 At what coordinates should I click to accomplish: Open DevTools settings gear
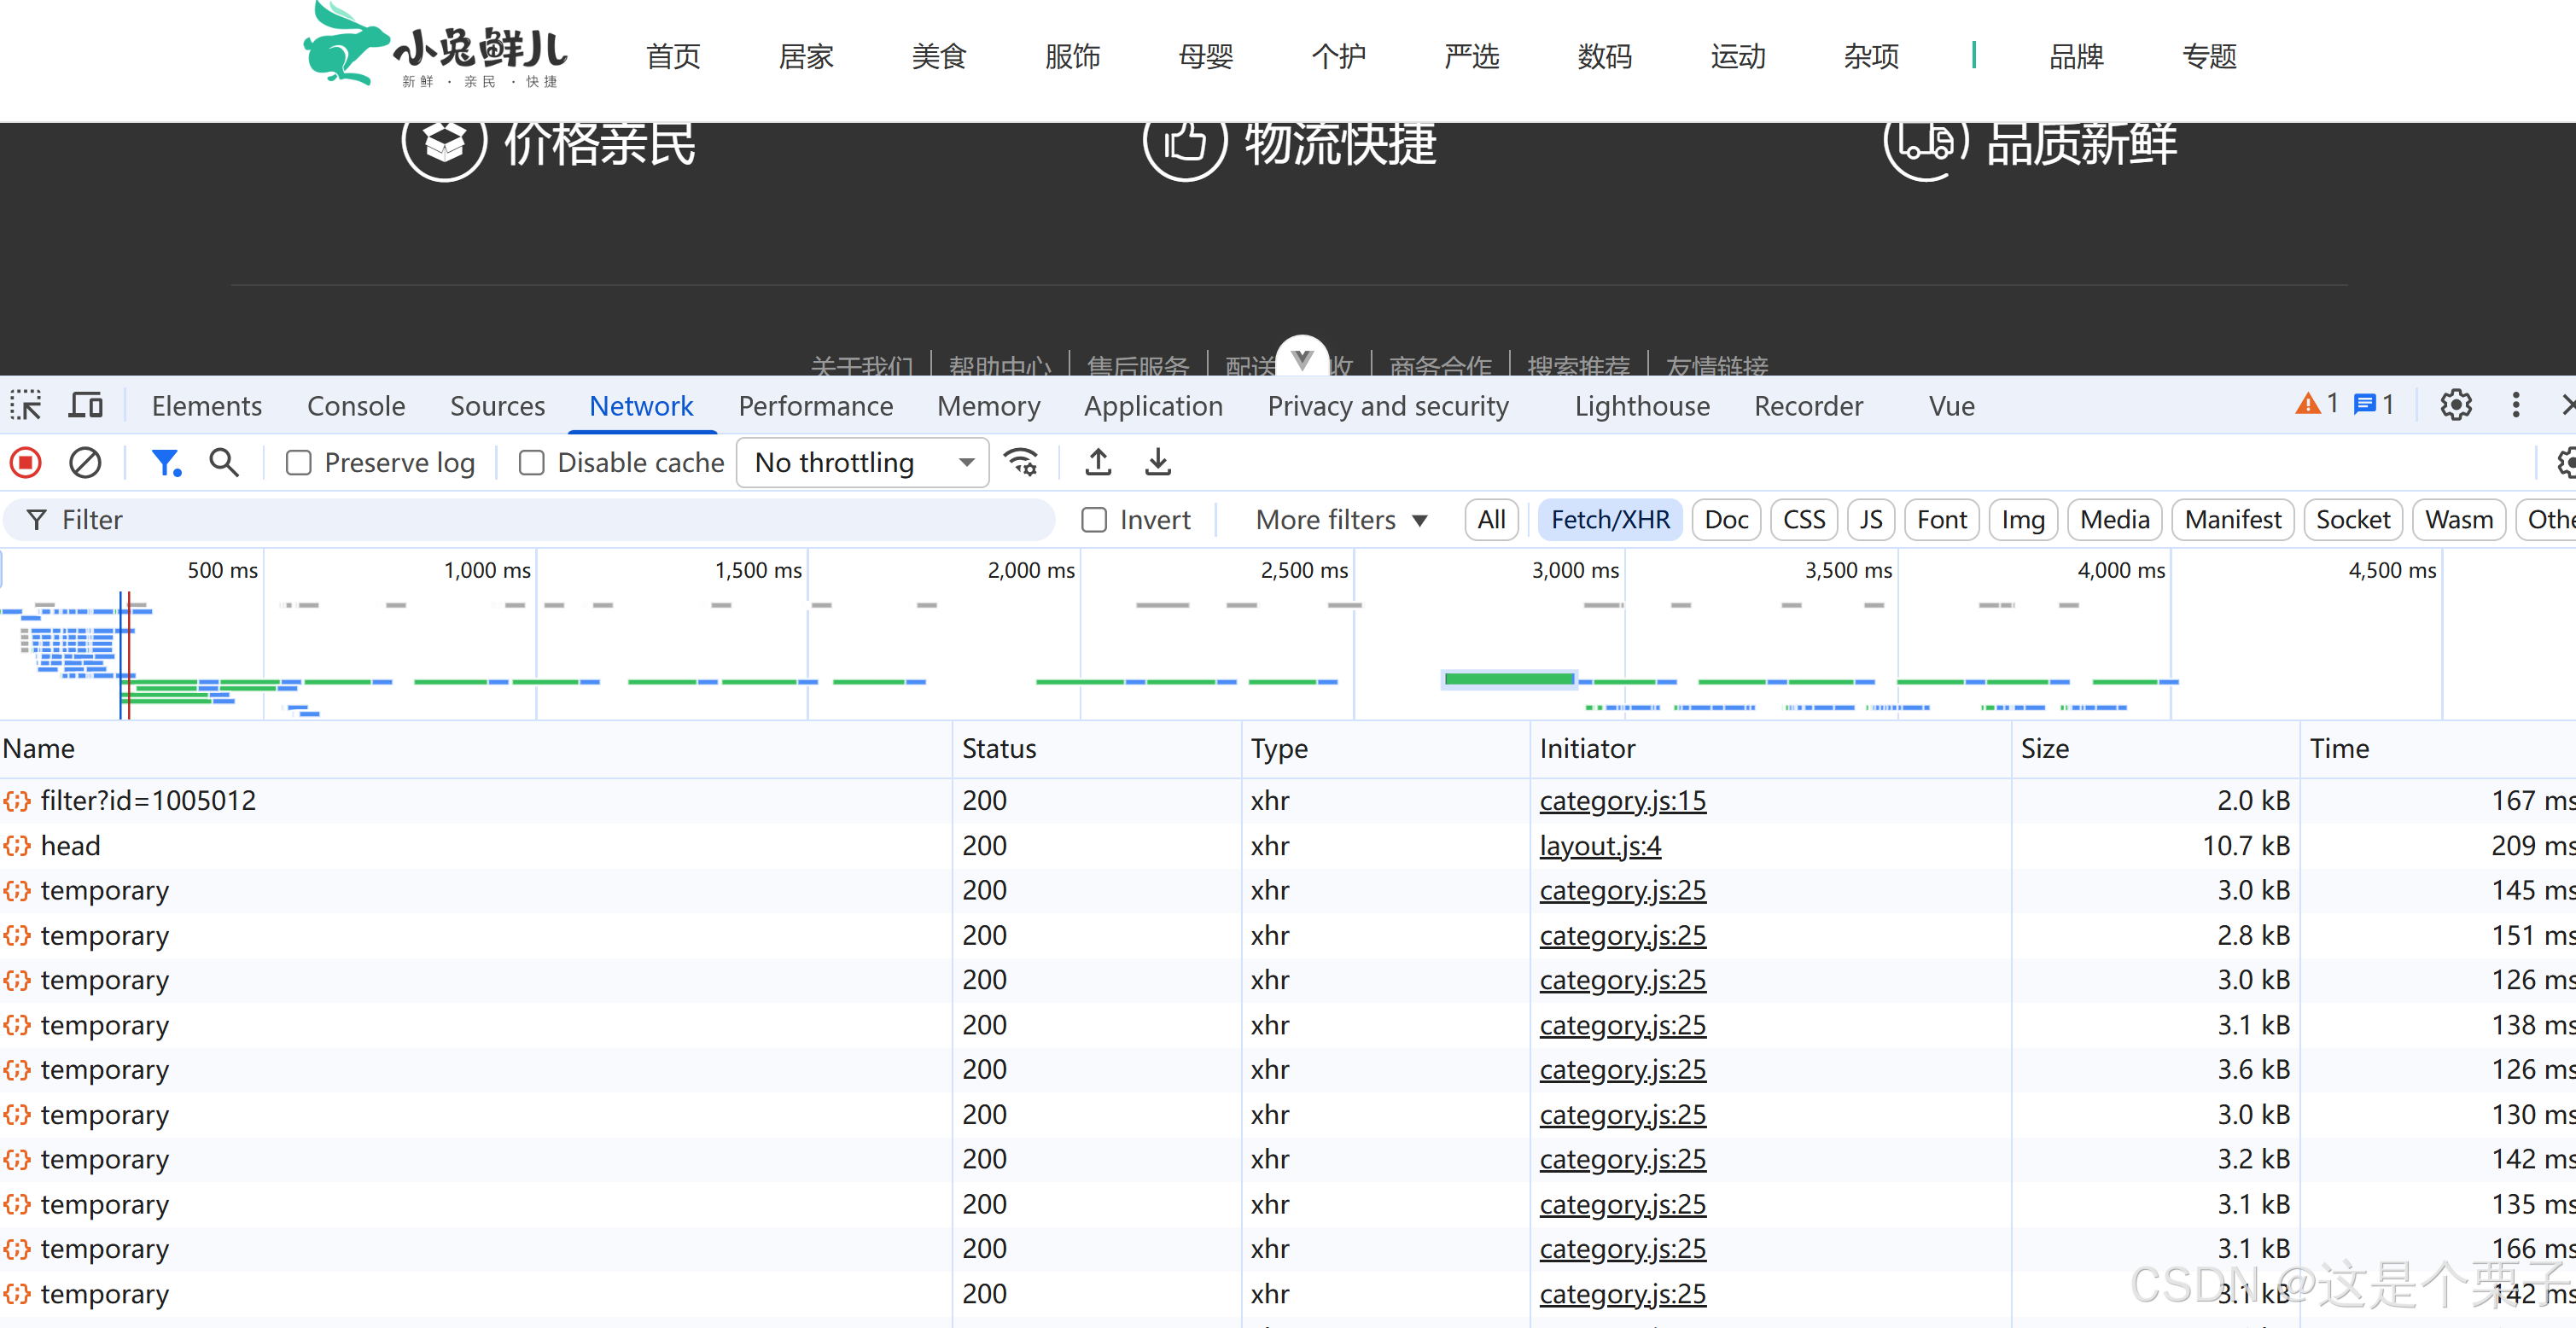(2455, 405)
